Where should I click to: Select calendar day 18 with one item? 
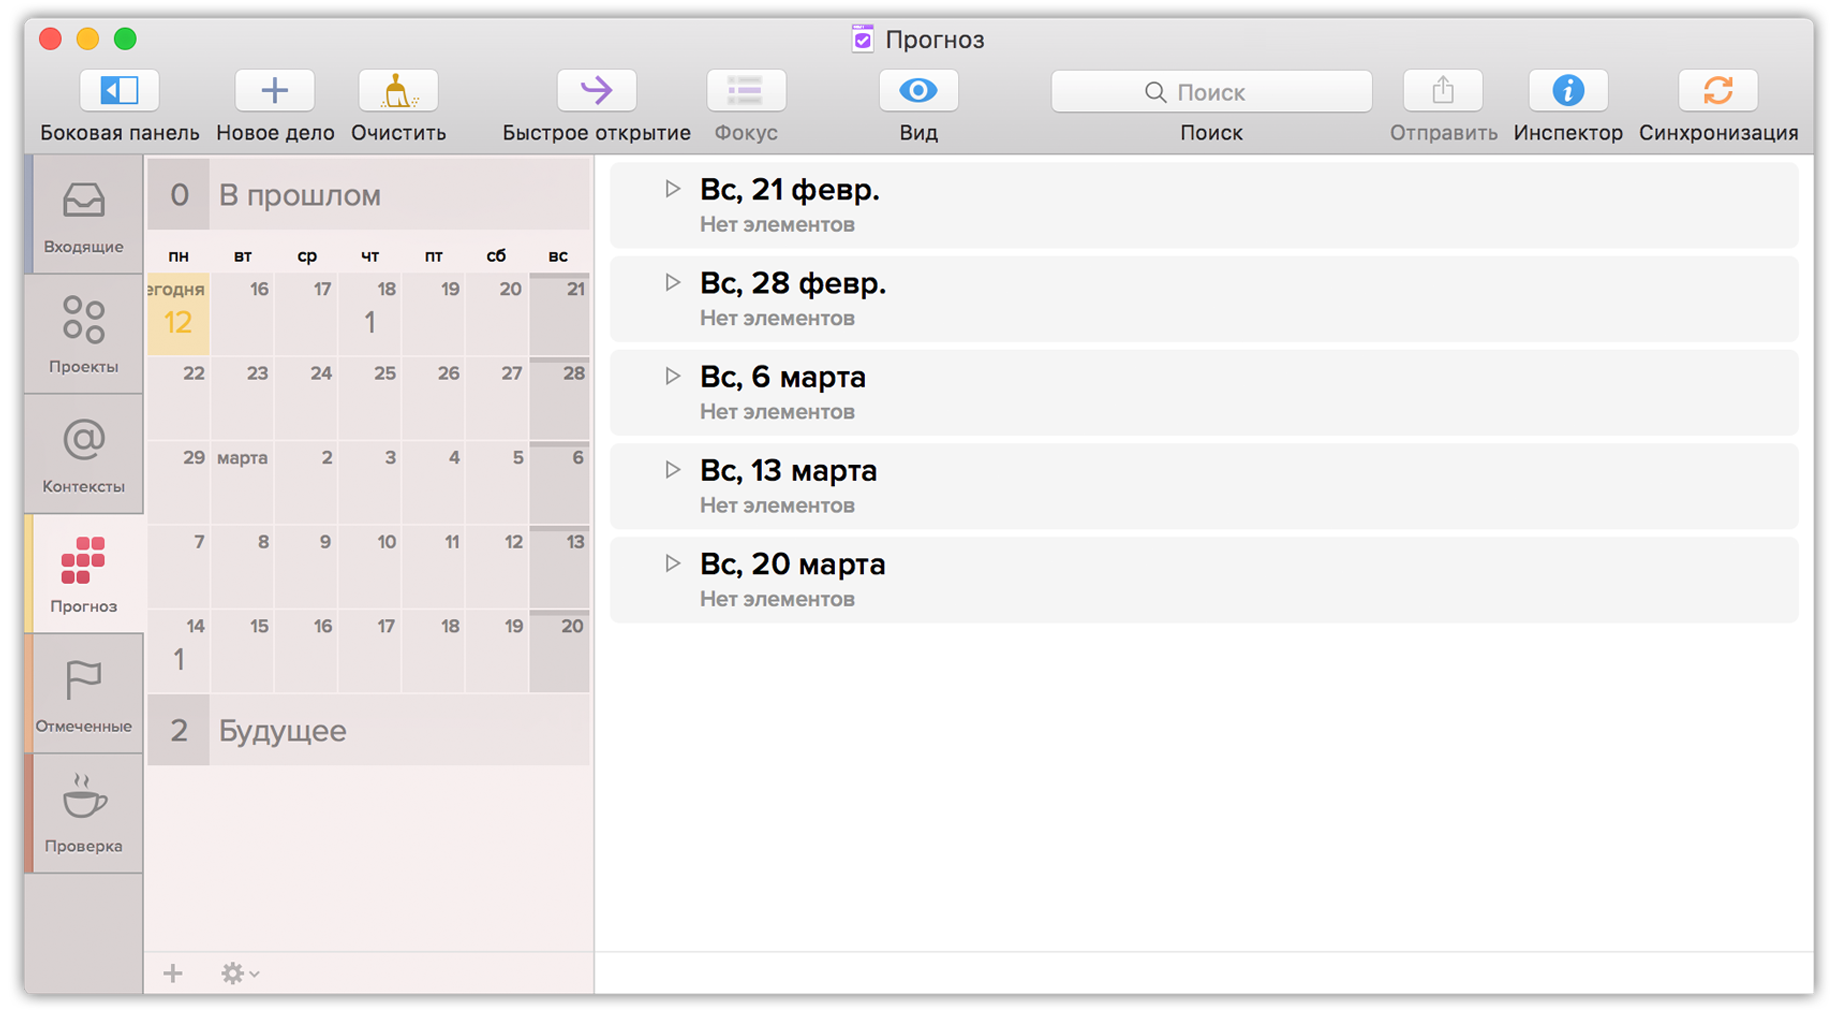coord(370,314)
